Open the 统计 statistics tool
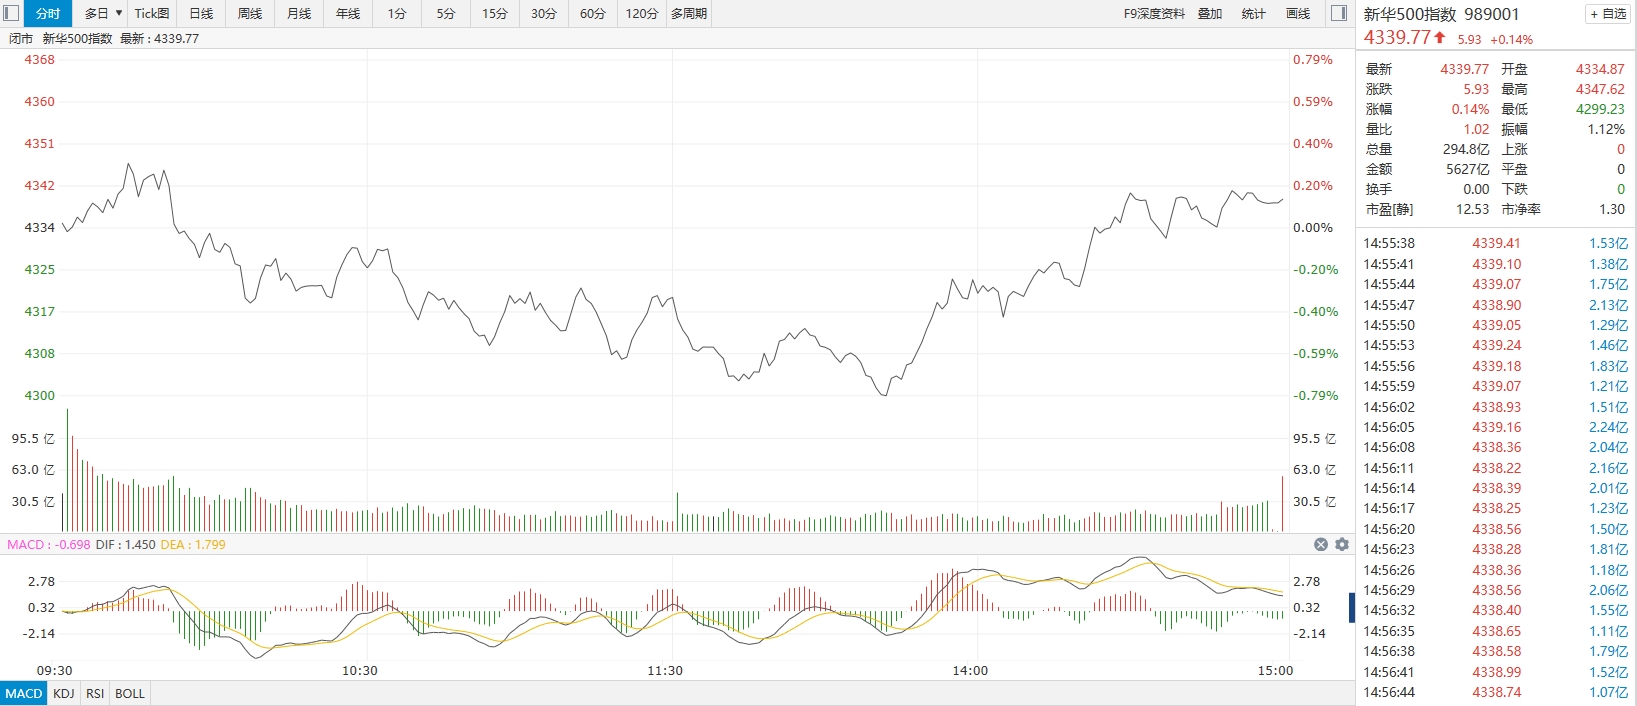This screenshot has width=1637, height=706. click(x=1253, y=13)
